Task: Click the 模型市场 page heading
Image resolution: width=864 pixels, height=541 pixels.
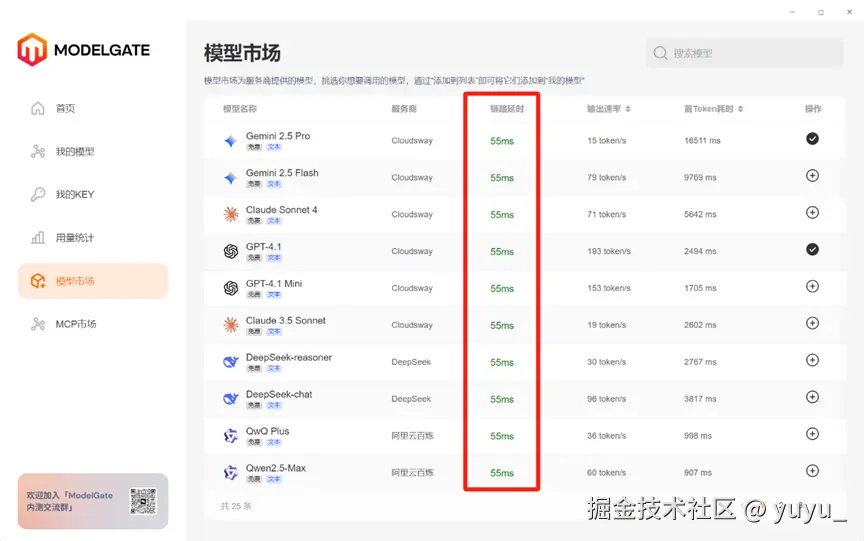Action: [x=242, y=53]
